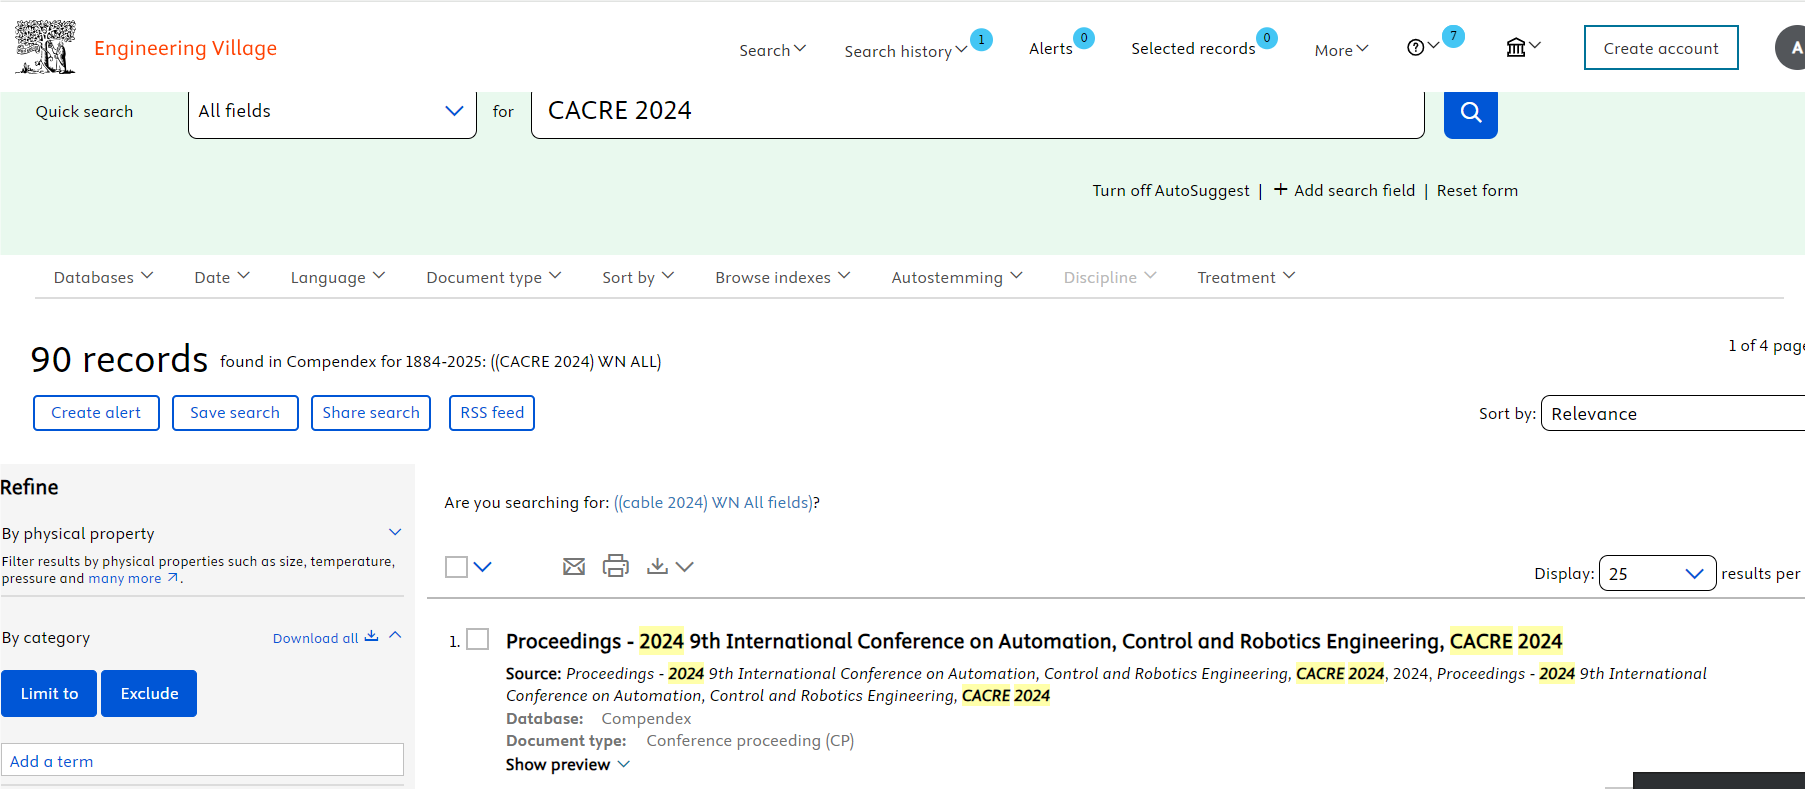Click the Create account button
Screen dimensions: 1805x789
pos(1661,48)
